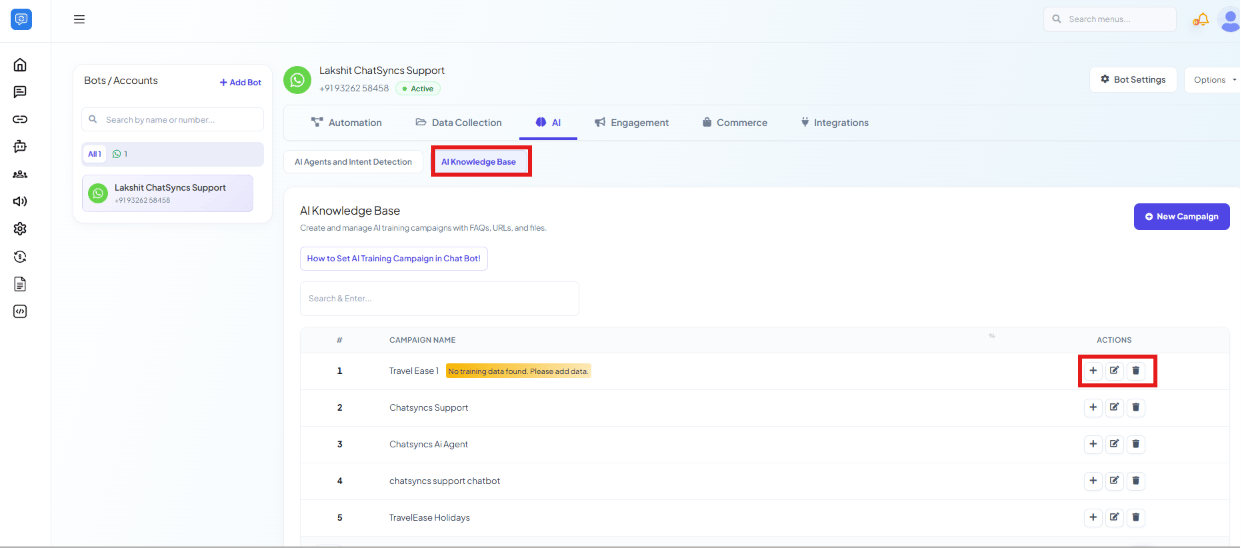Open the billing history sidebar icon
This screenshot has height=548, width=1241.
[20, 256]
